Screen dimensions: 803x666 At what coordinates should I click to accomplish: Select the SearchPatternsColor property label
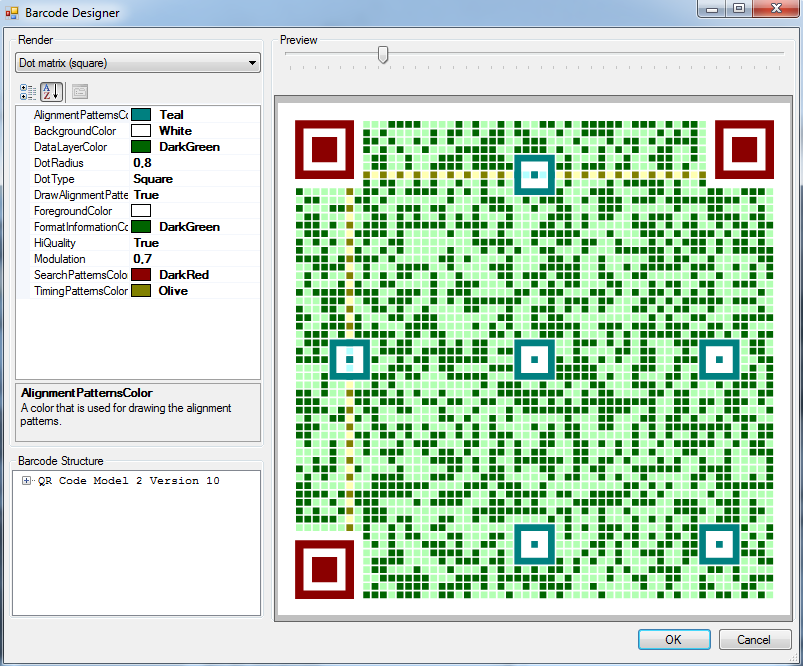pyautogui.click(x=81, y=275)
